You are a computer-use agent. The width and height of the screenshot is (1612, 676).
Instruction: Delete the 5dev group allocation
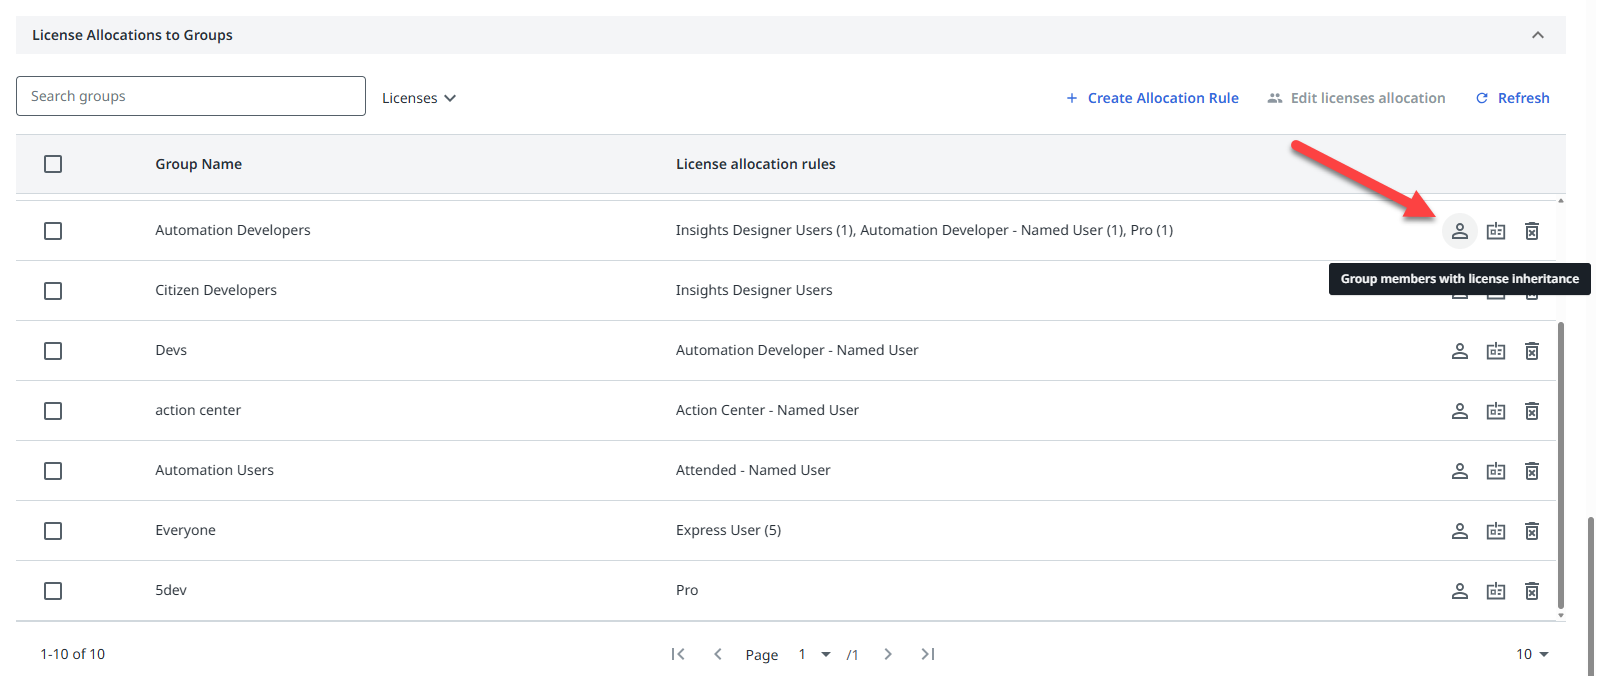click(1531, 591)
